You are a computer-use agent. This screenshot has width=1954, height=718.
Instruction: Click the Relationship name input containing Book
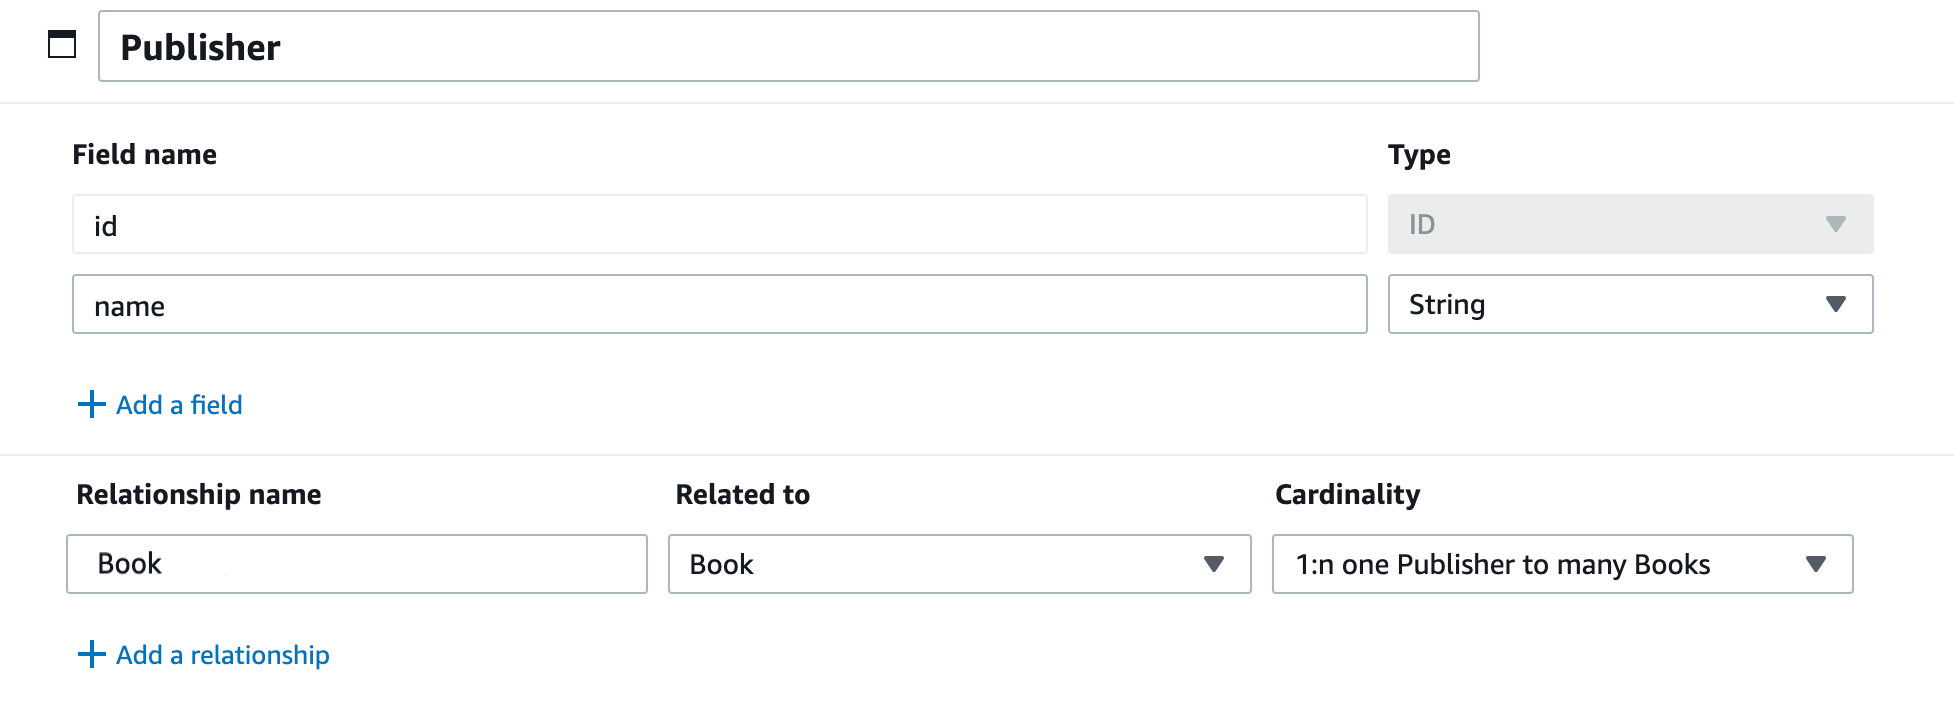pos(357,564)
